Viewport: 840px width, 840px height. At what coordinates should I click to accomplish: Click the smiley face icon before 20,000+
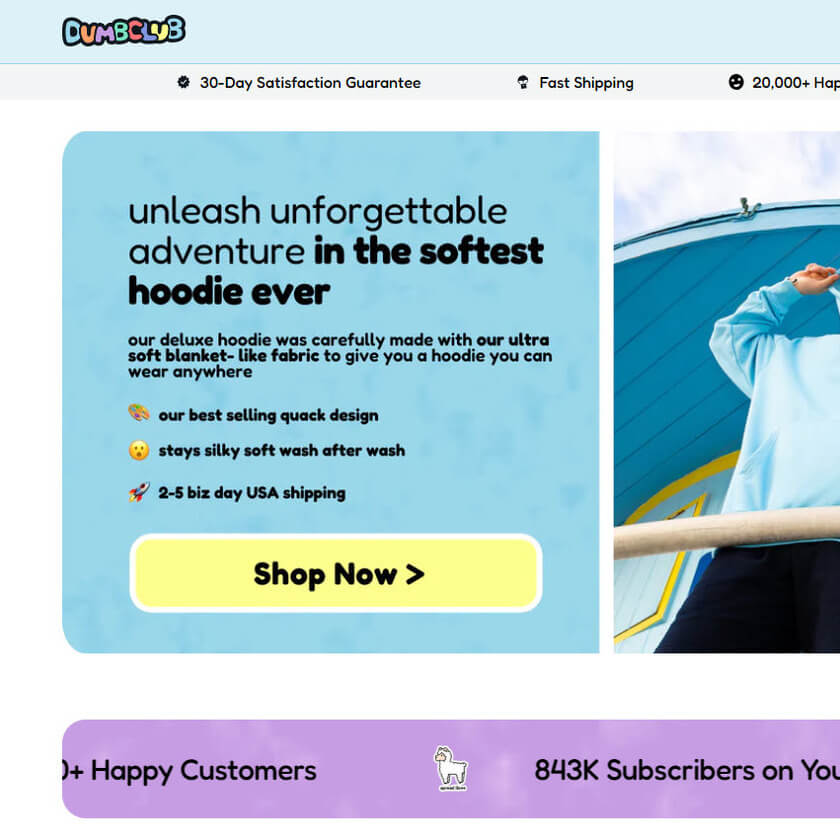pos(736,82)
